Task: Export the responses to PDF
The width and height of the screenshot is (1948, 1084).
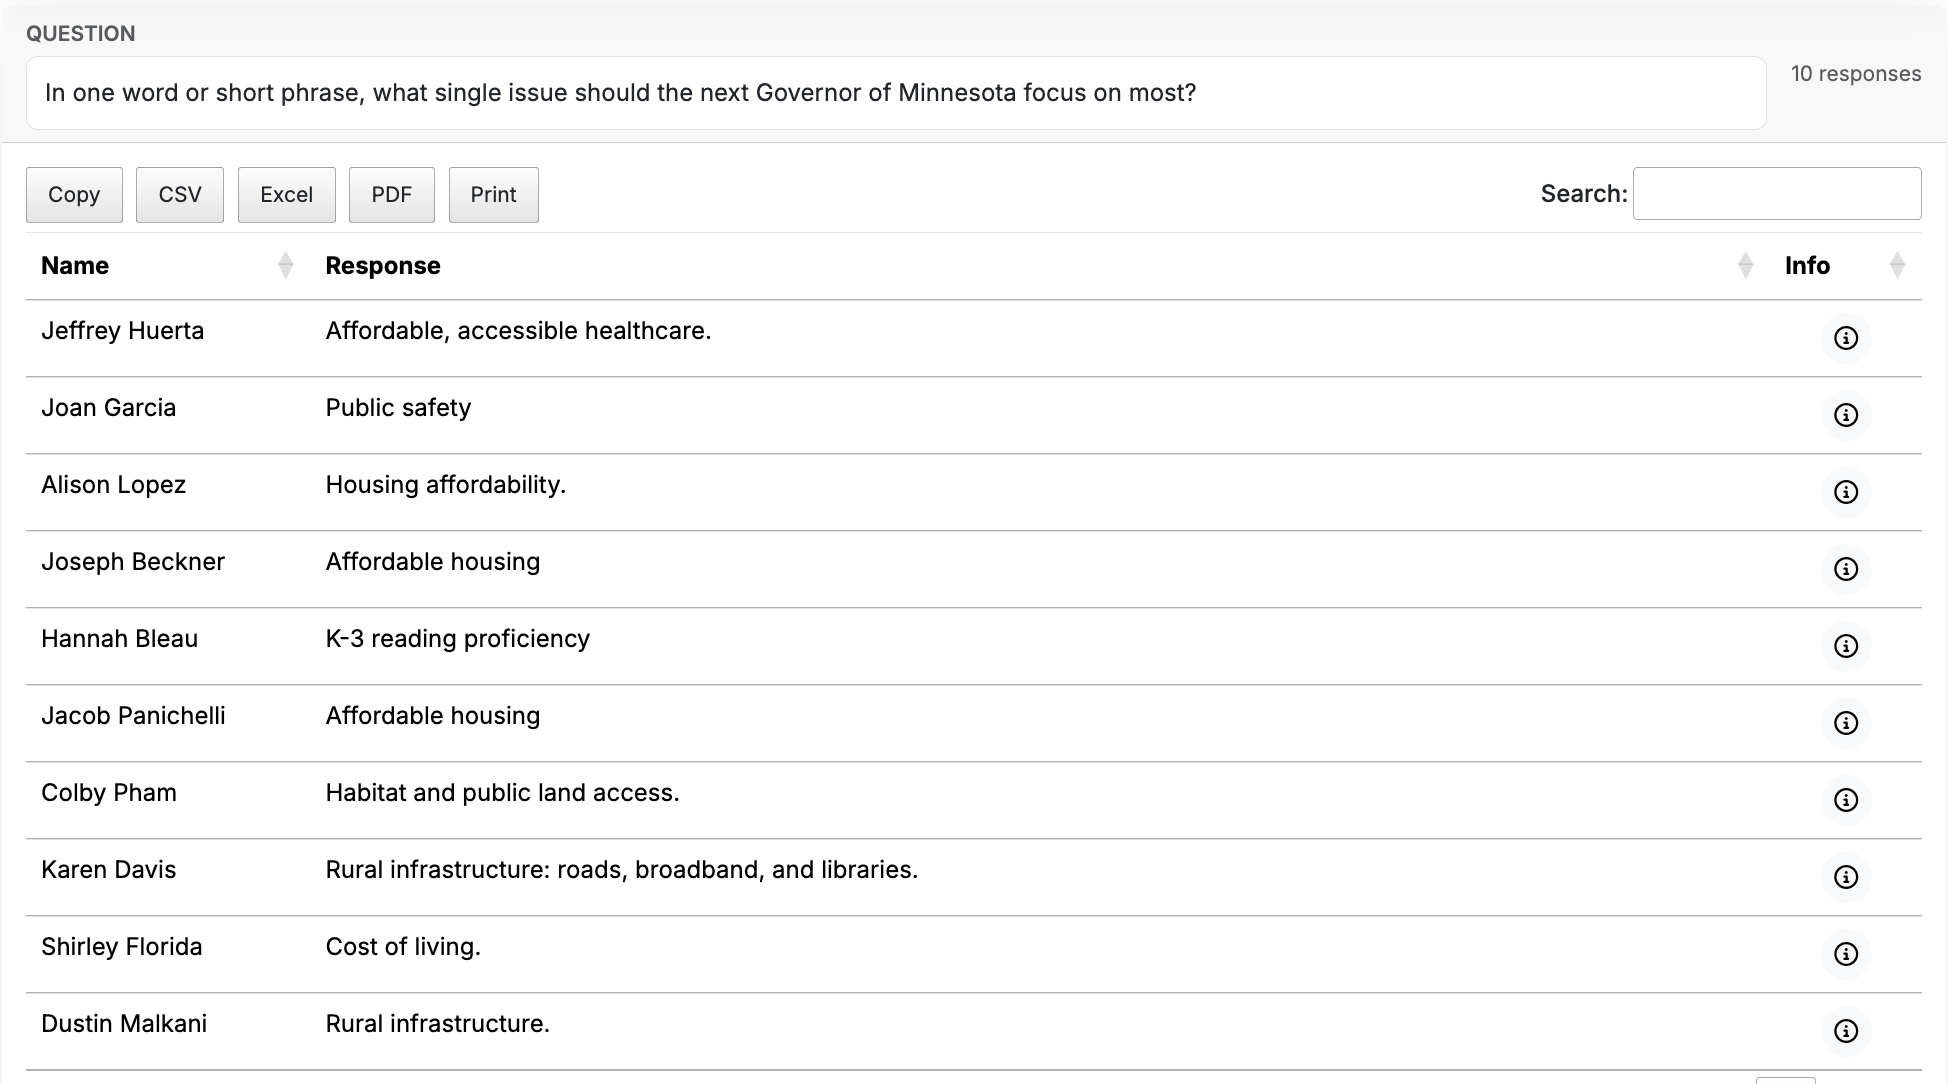Action: click(391, 194)
